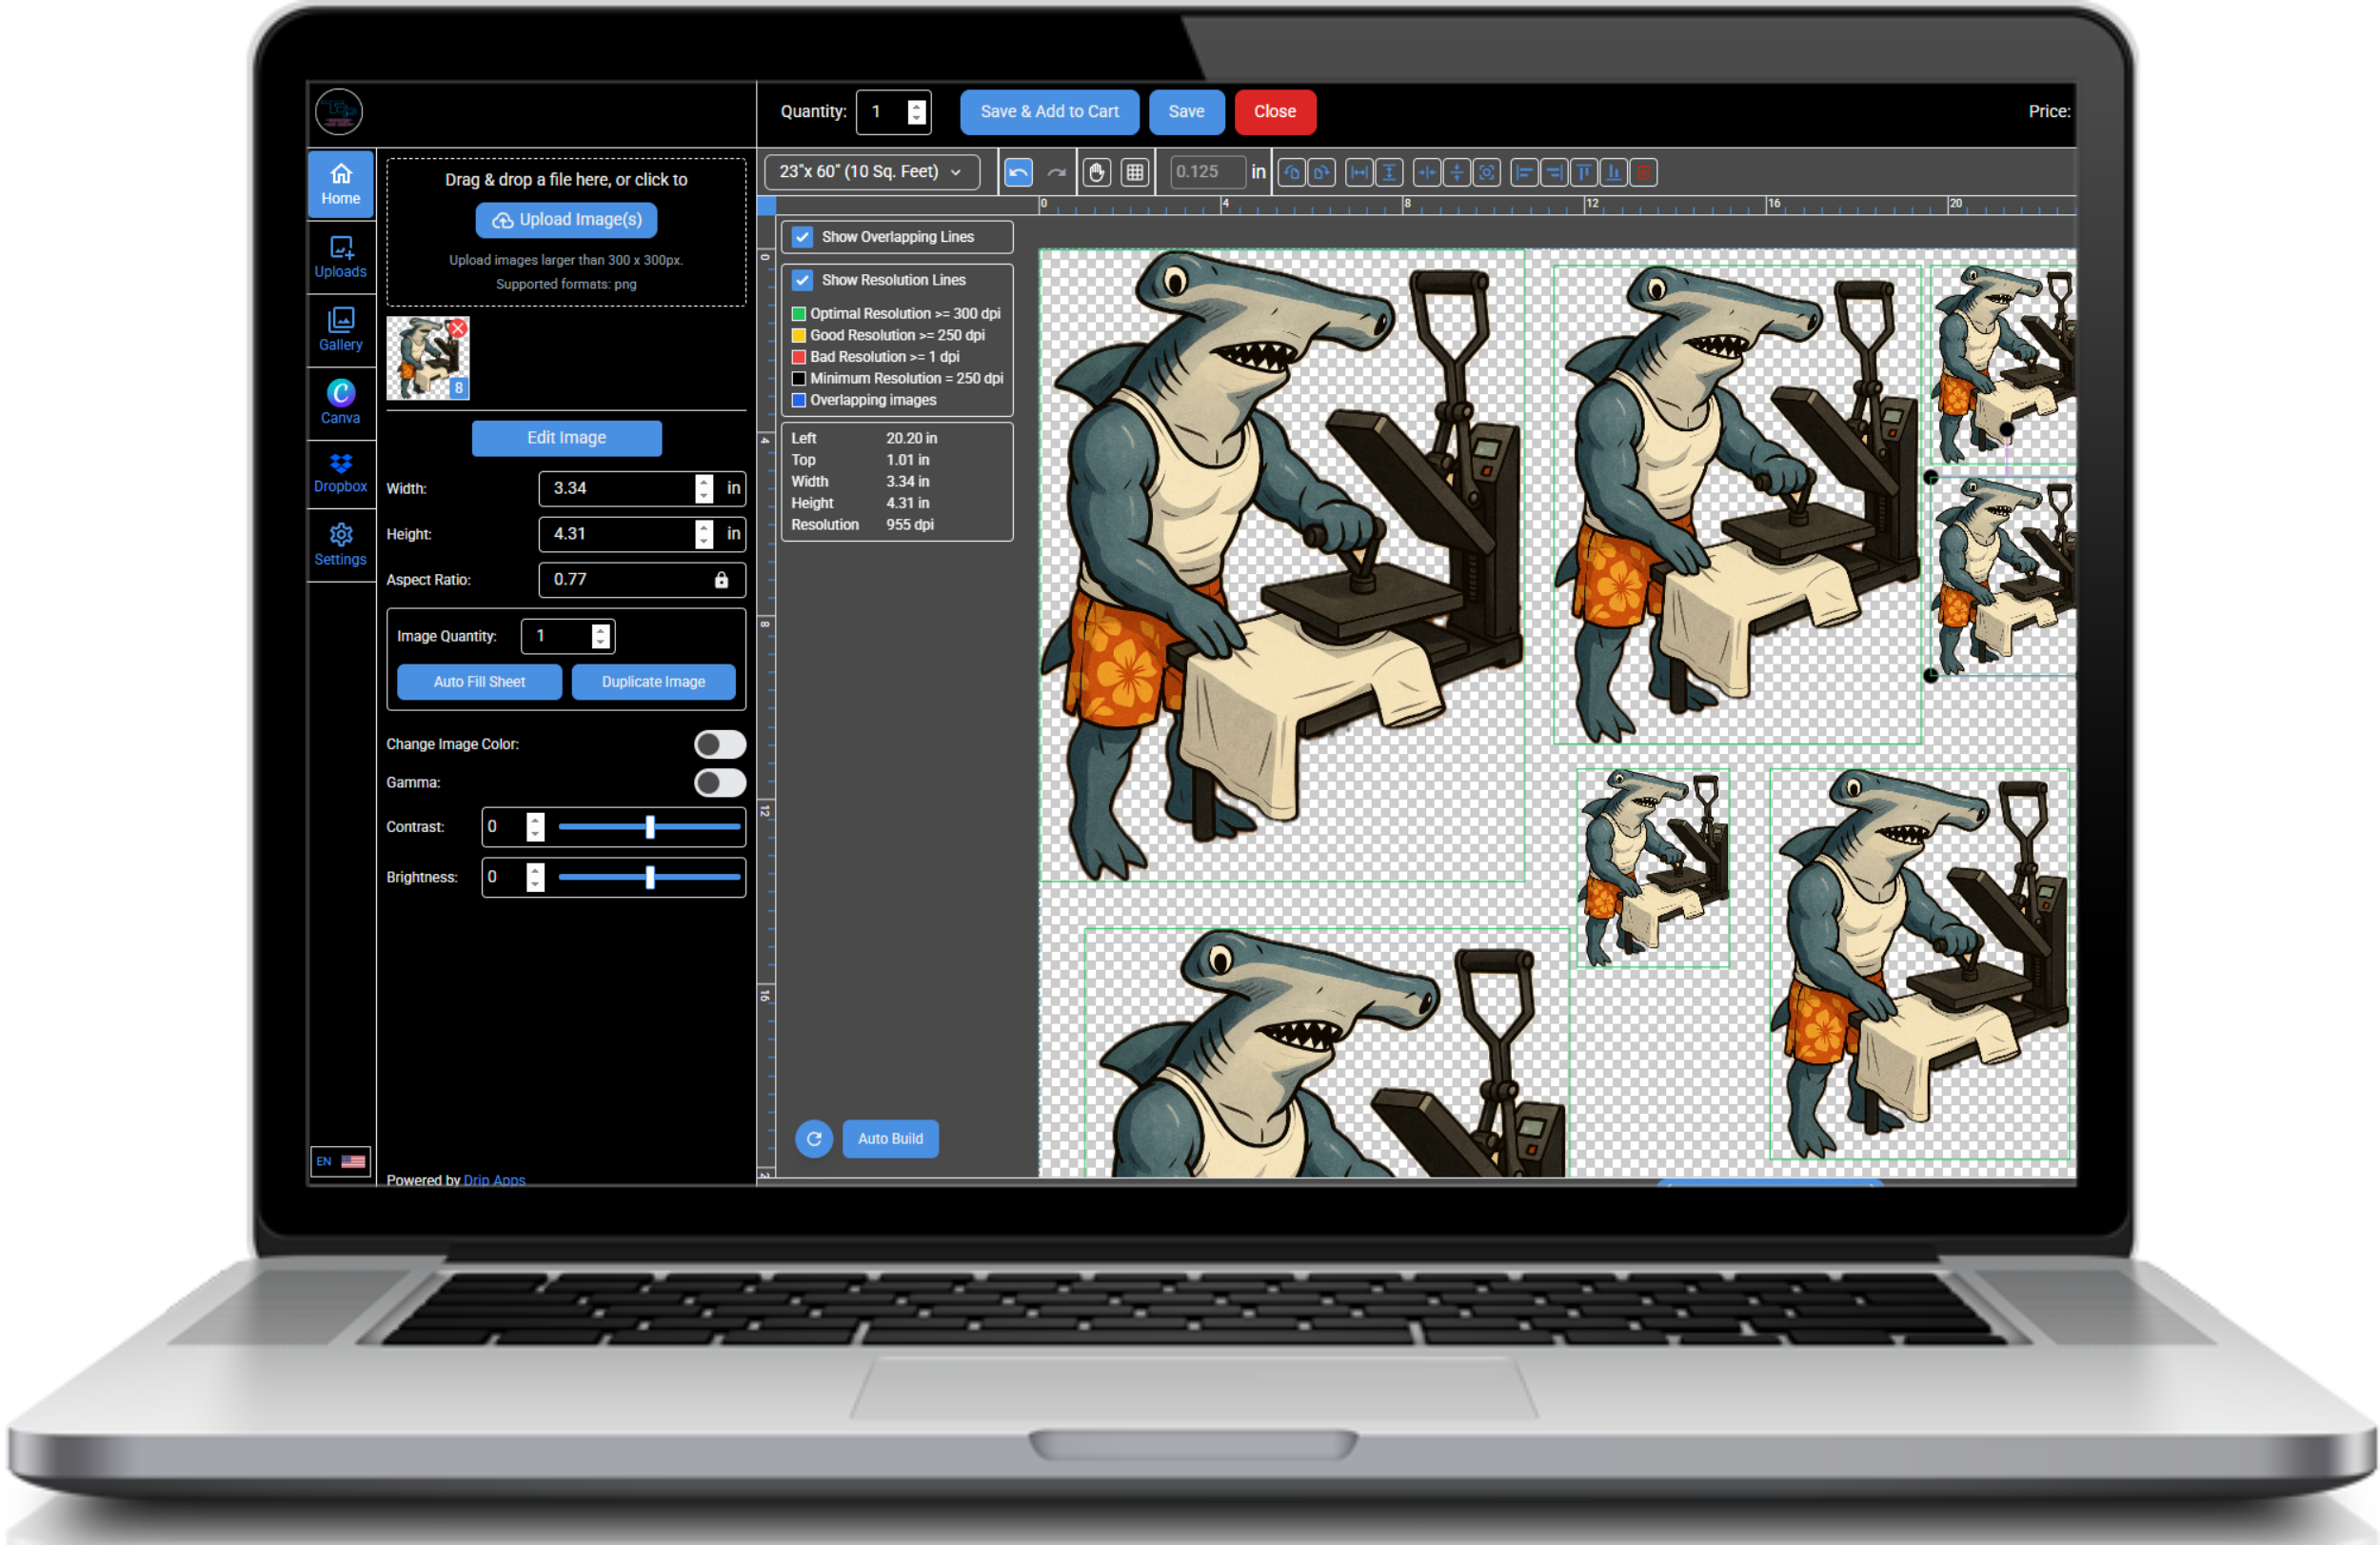
Task: Click the undo arrow
Action: coord(1018,172)
